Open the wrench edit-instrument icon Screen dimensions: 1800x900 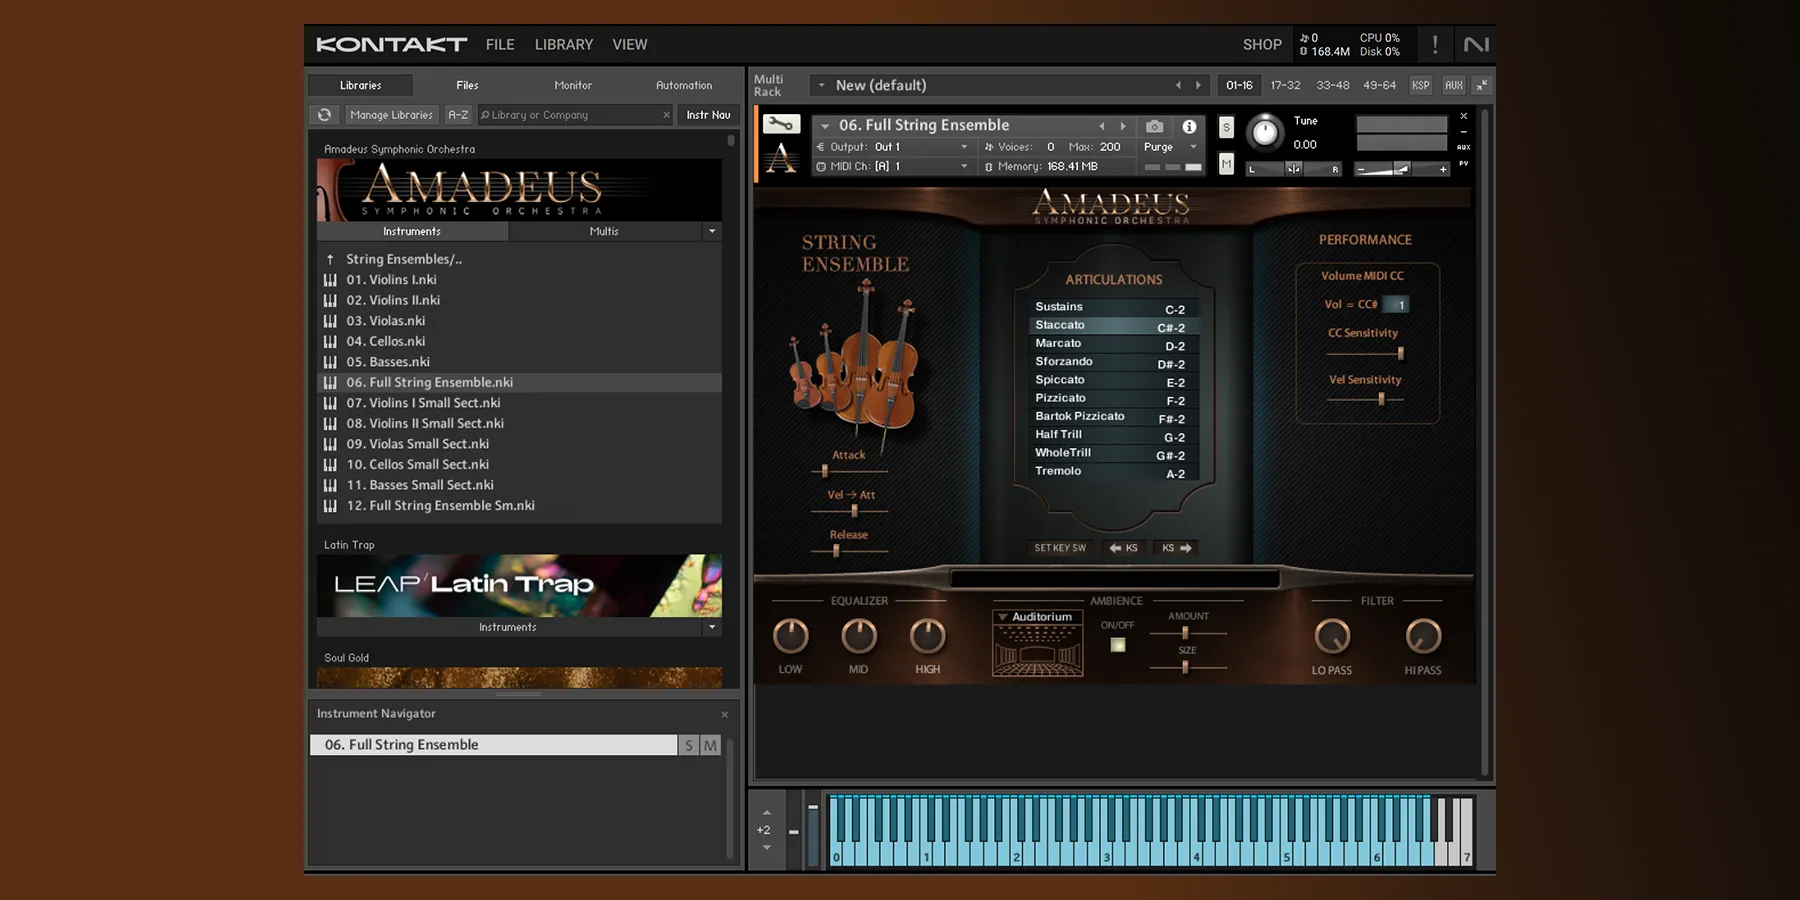point(782,125)
